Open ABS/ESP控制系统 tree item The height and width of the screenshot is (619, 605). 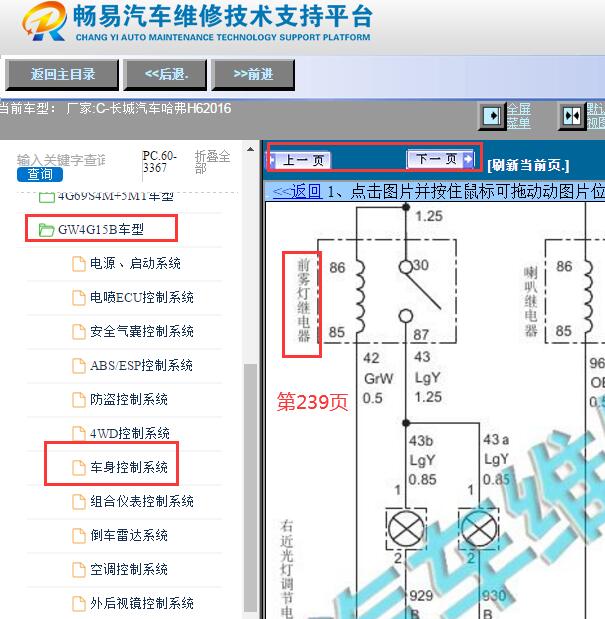[141, 365]
